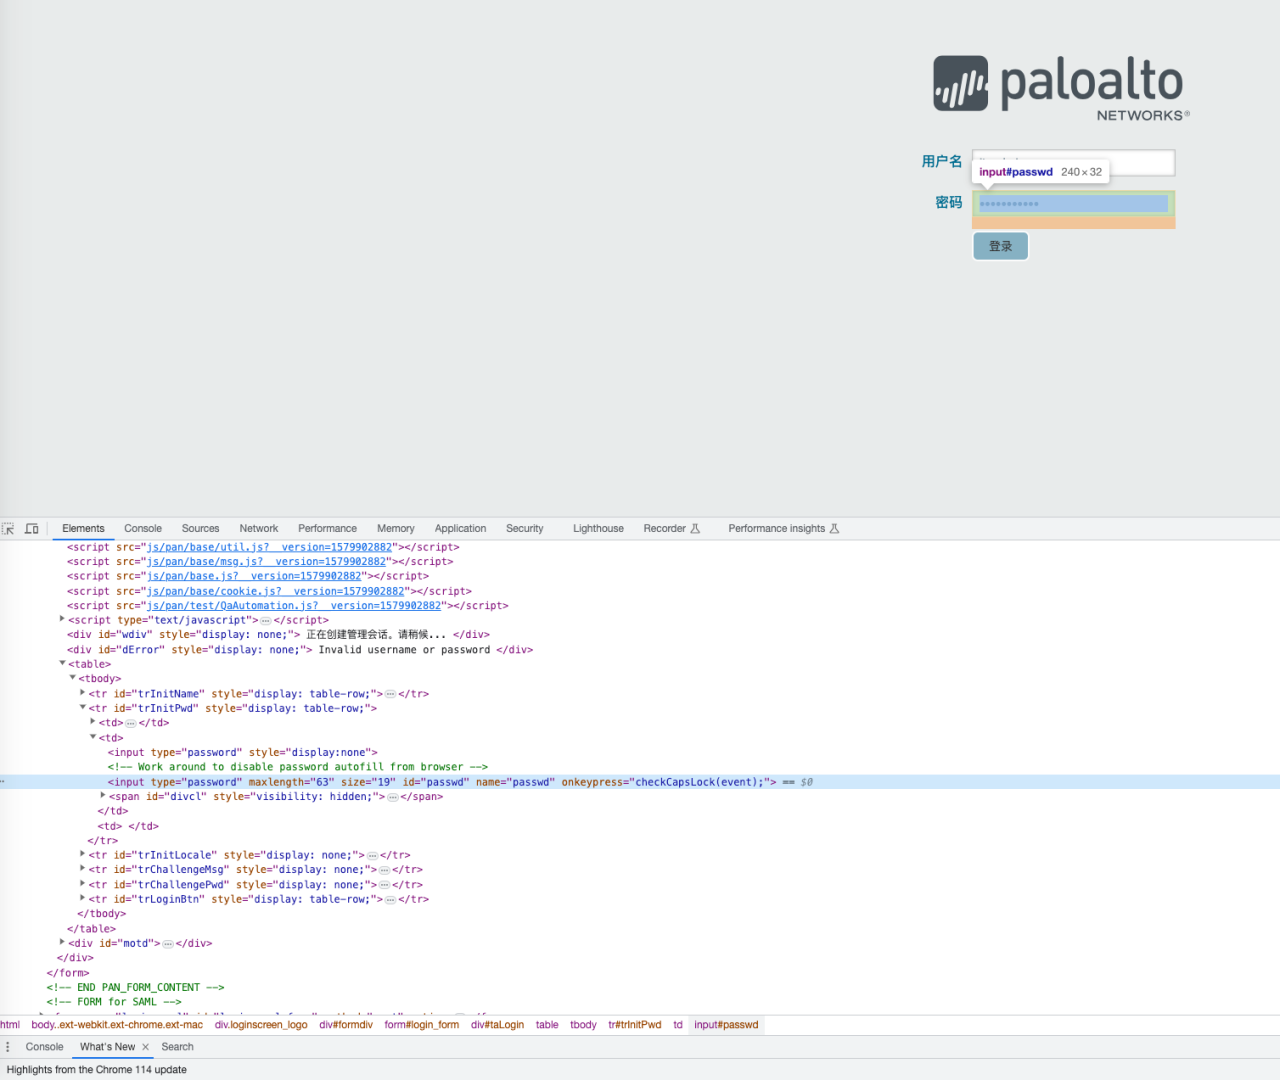The width and height of the screenshot is (1280, 1080).
Task: Expand the trChallengeMsg row node
Action: tap(82, 869)
